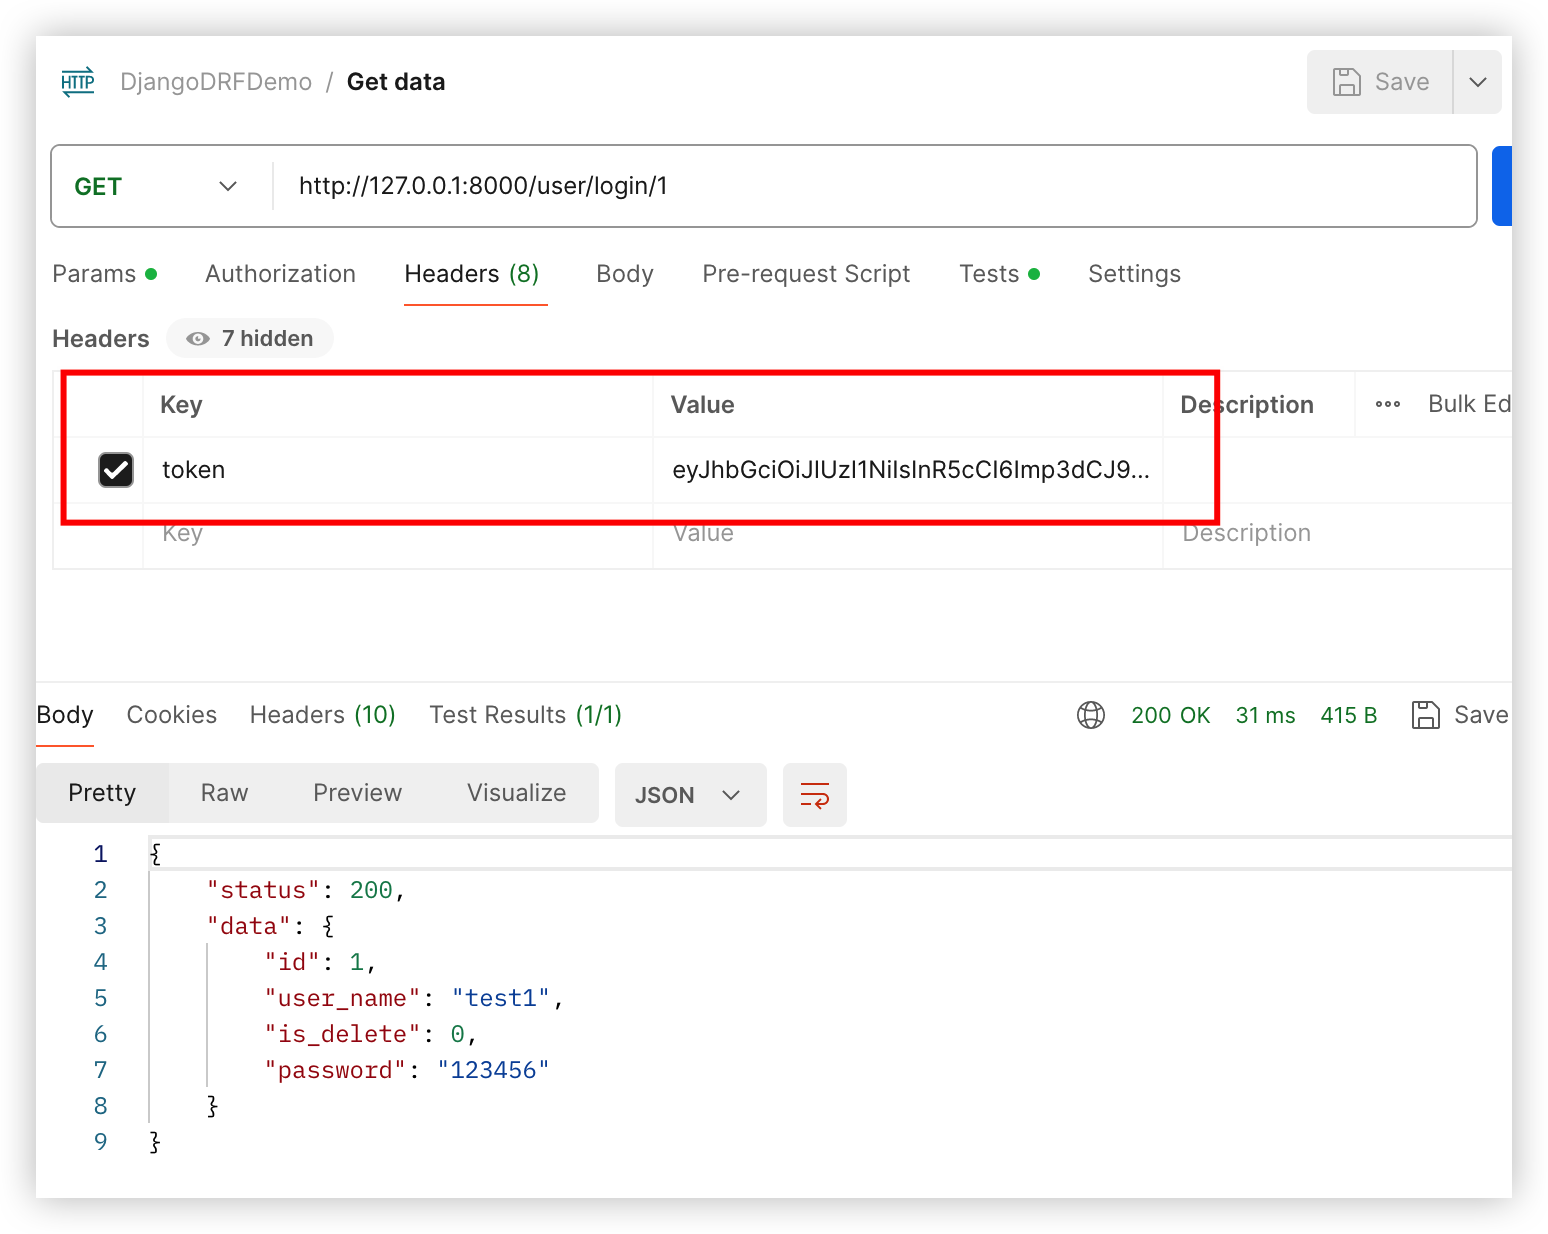This screenshot has width=1548, height=1234.
Task: Click the DjangoDRFDemo collection breadcrumb
Action: tap(216, 82)
